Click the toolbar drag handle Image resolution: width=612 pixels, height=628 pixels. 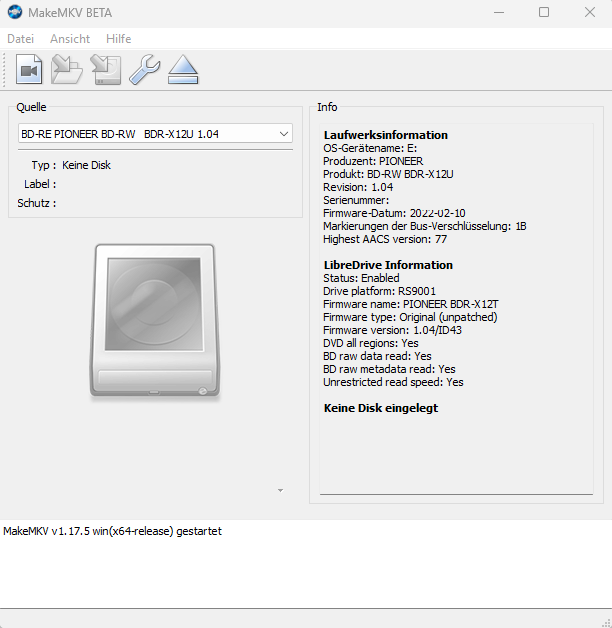(4, 70)
